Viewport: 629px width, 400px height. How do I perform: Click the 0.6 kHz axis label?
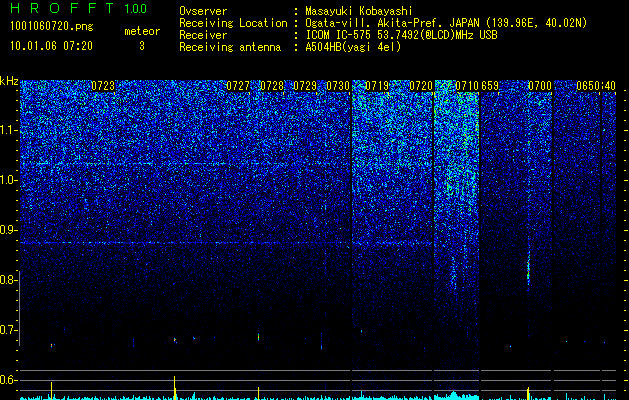click(8, 380)
